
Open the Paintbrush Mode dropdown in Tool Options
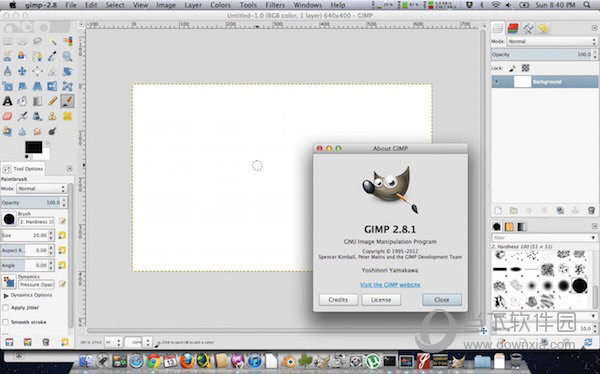click(x=41, y=189)
